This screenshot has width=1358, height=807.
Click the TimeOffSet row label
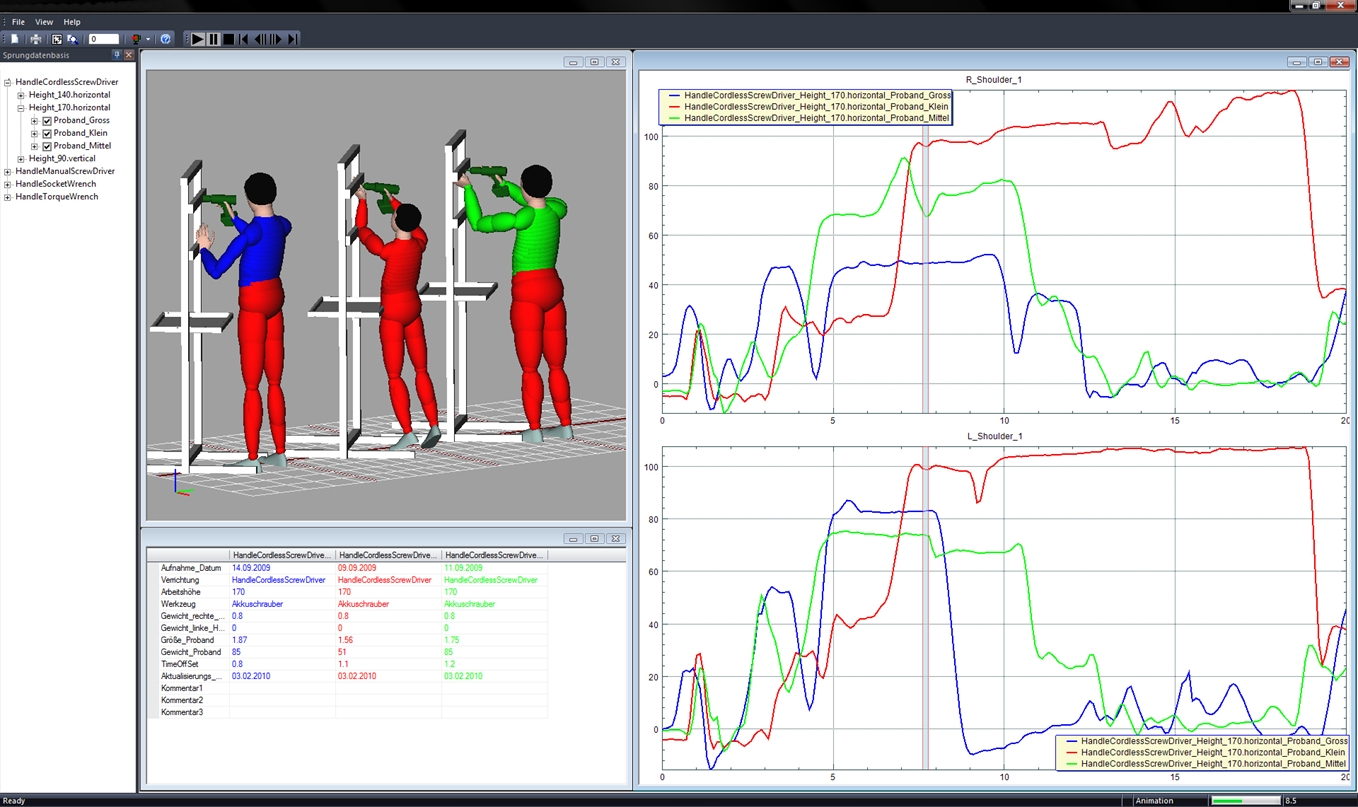click(x=180, y=664)
